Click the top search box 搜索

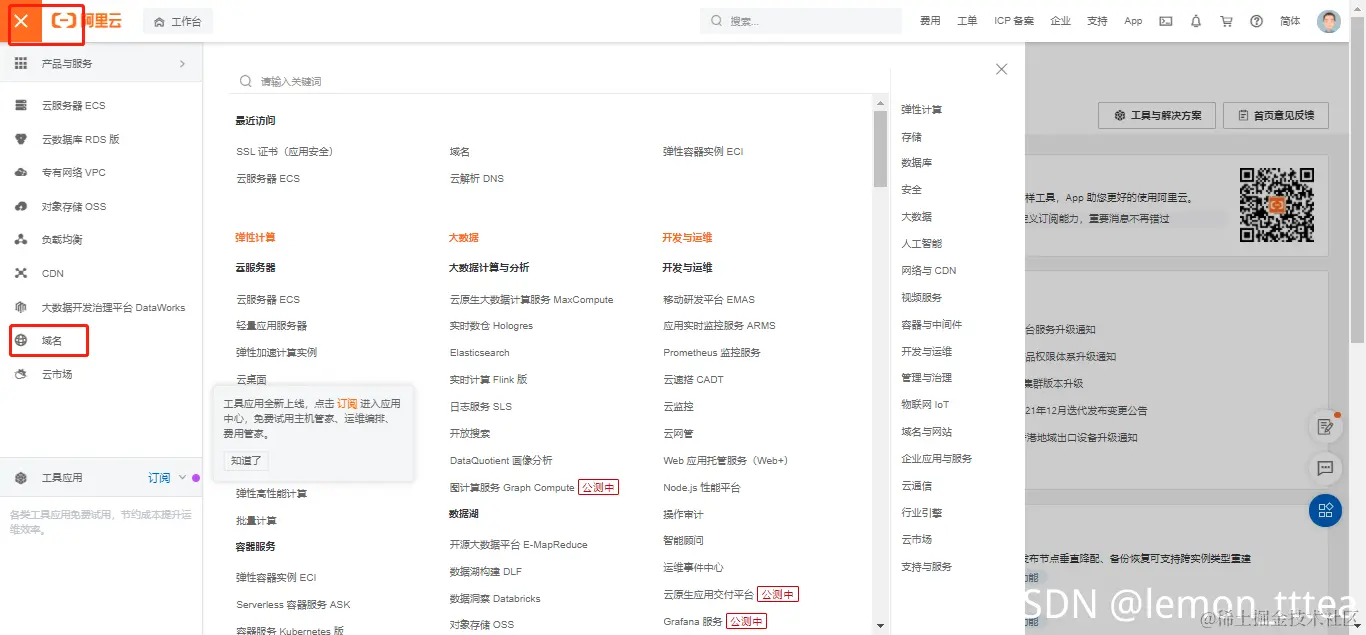tap(800, 21)
